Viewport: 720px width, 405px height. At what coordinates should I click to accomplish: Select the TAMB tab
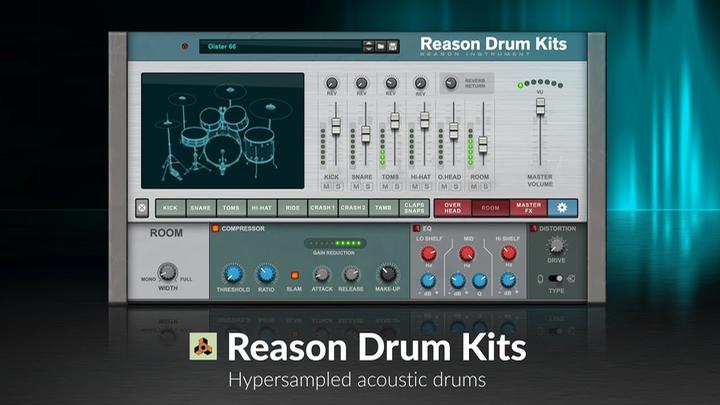click(x=383, y=208)
